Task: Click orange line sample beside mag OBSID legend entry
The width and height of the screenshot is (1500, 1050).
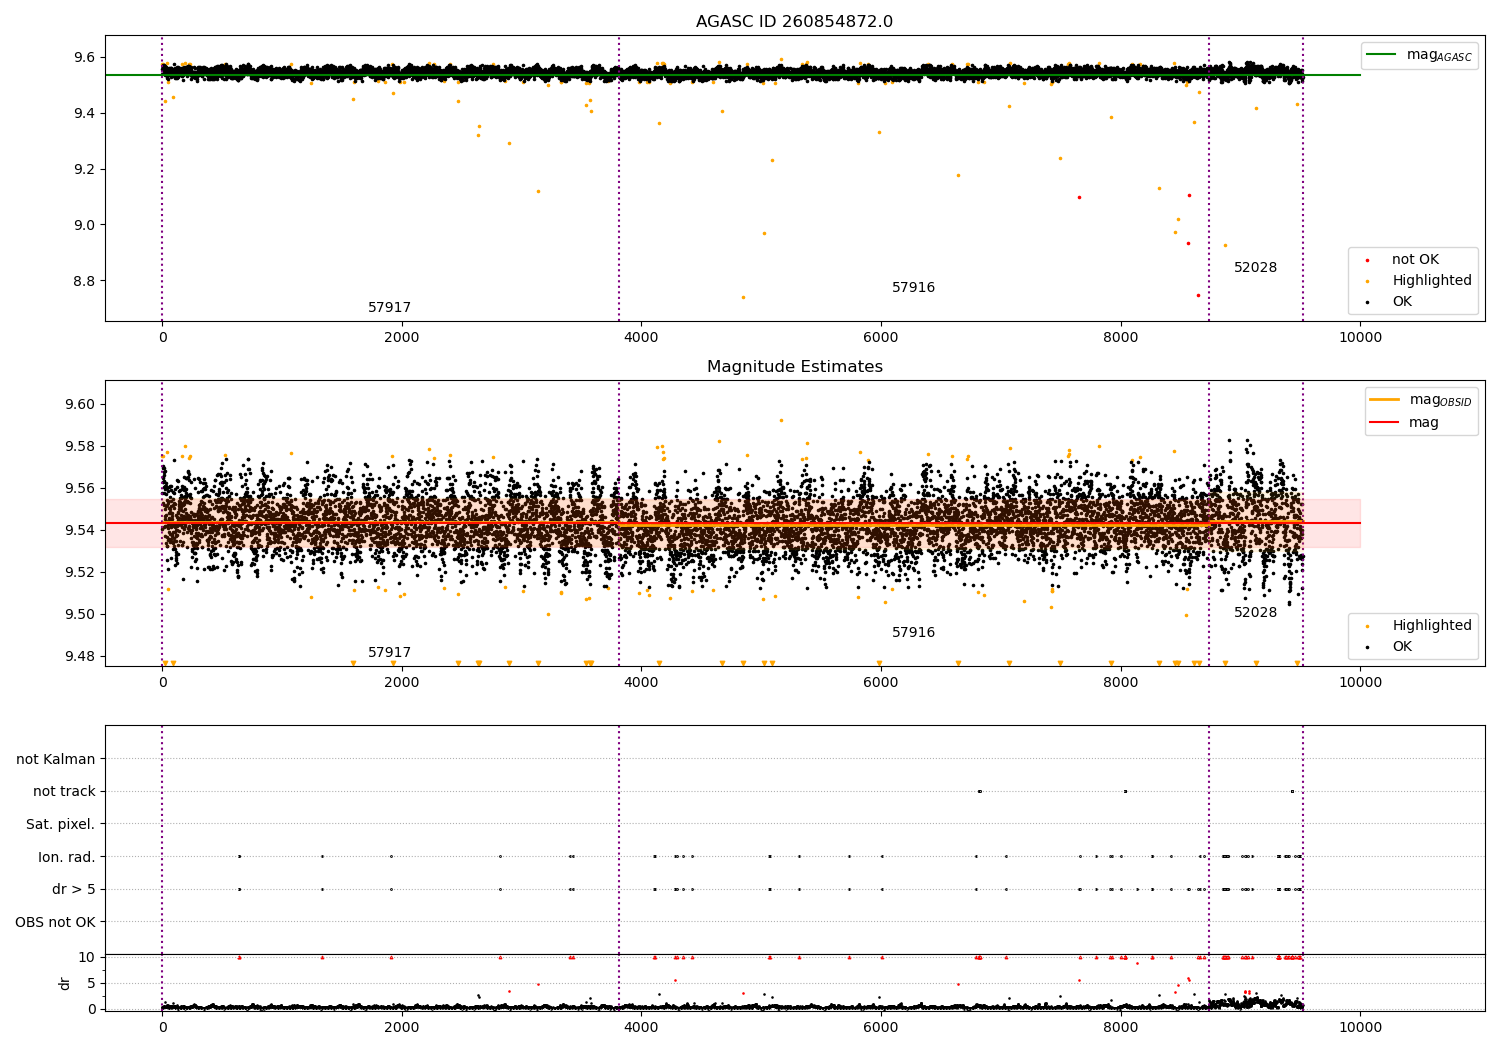Action: [1384, 400]
